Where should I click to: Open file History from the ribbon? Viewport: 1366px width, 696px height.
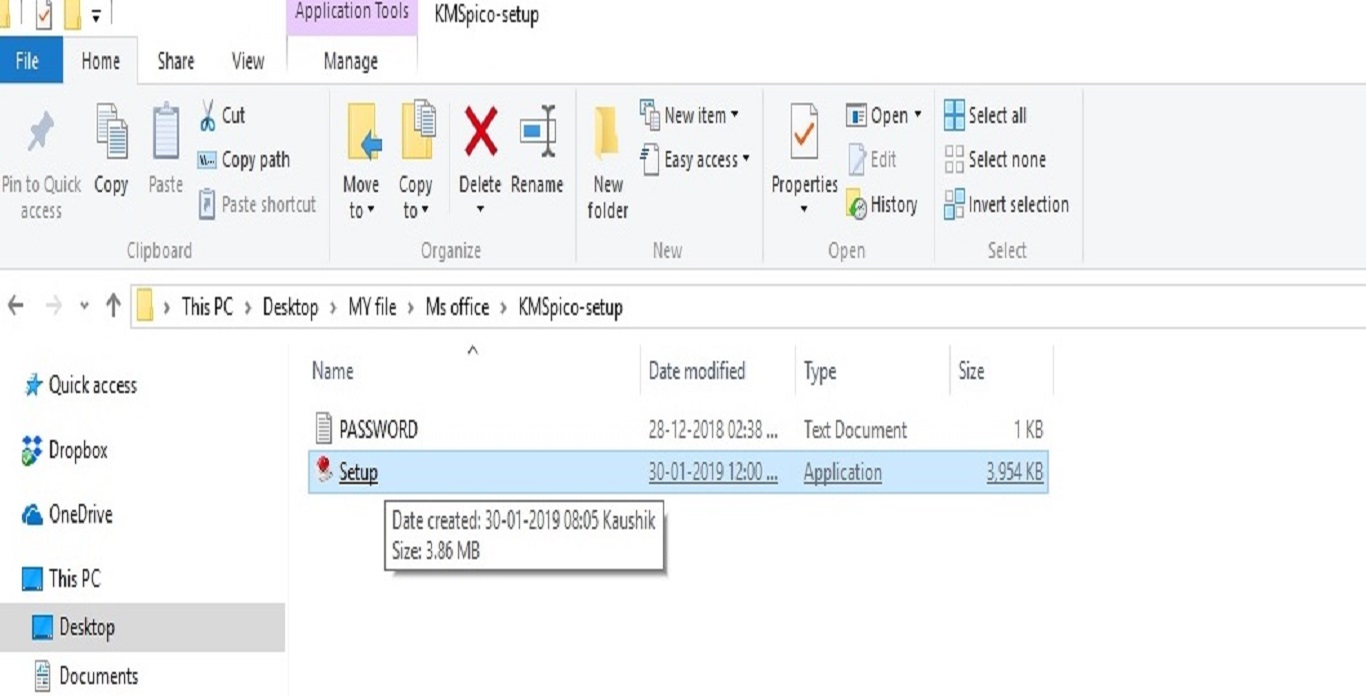(882, 204)
